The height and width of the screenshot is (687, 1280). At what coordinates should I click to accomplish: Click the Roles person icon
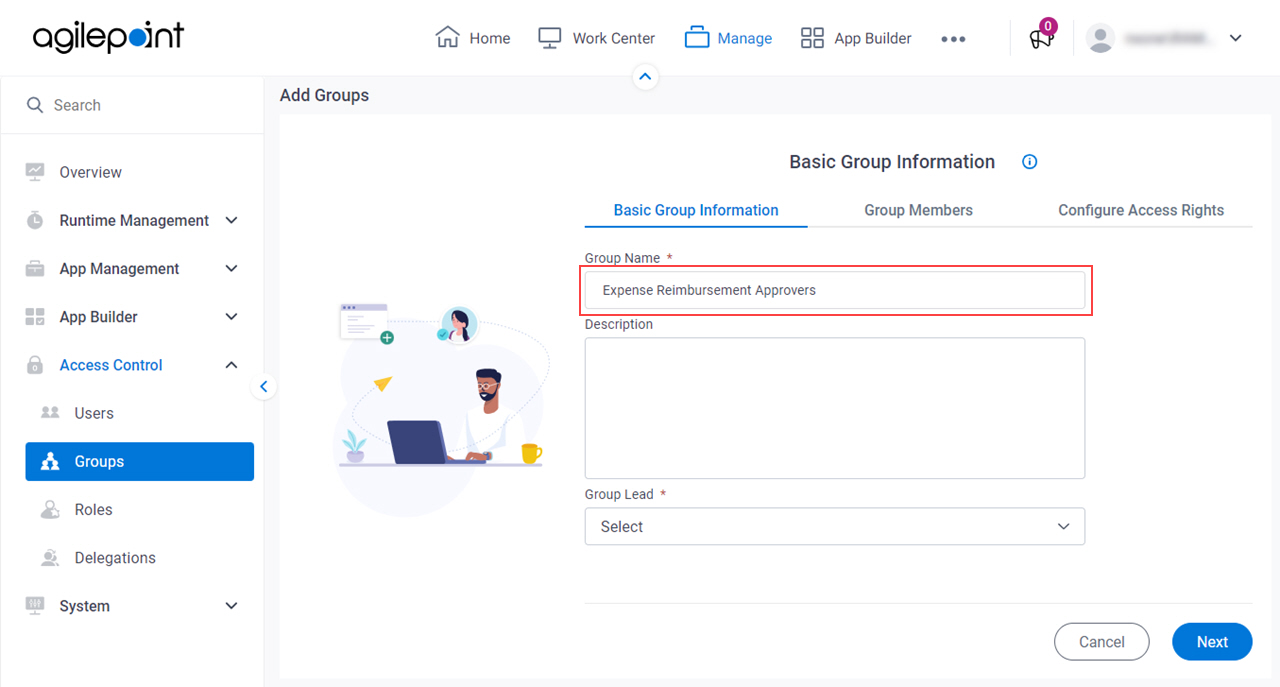(x=50, y=509)
